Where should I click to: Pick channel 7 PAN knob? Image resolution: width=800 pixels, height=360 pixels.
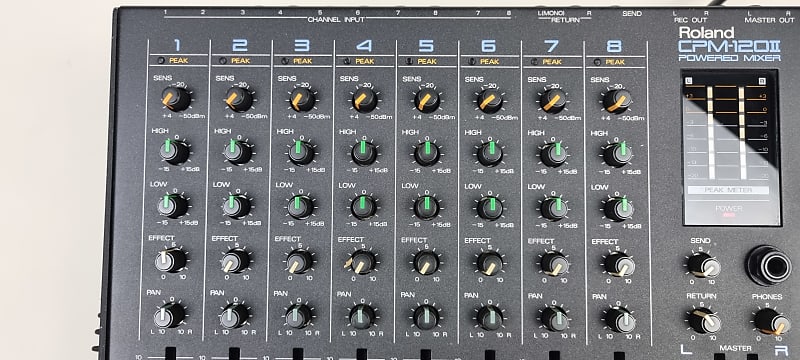[555, 318]
